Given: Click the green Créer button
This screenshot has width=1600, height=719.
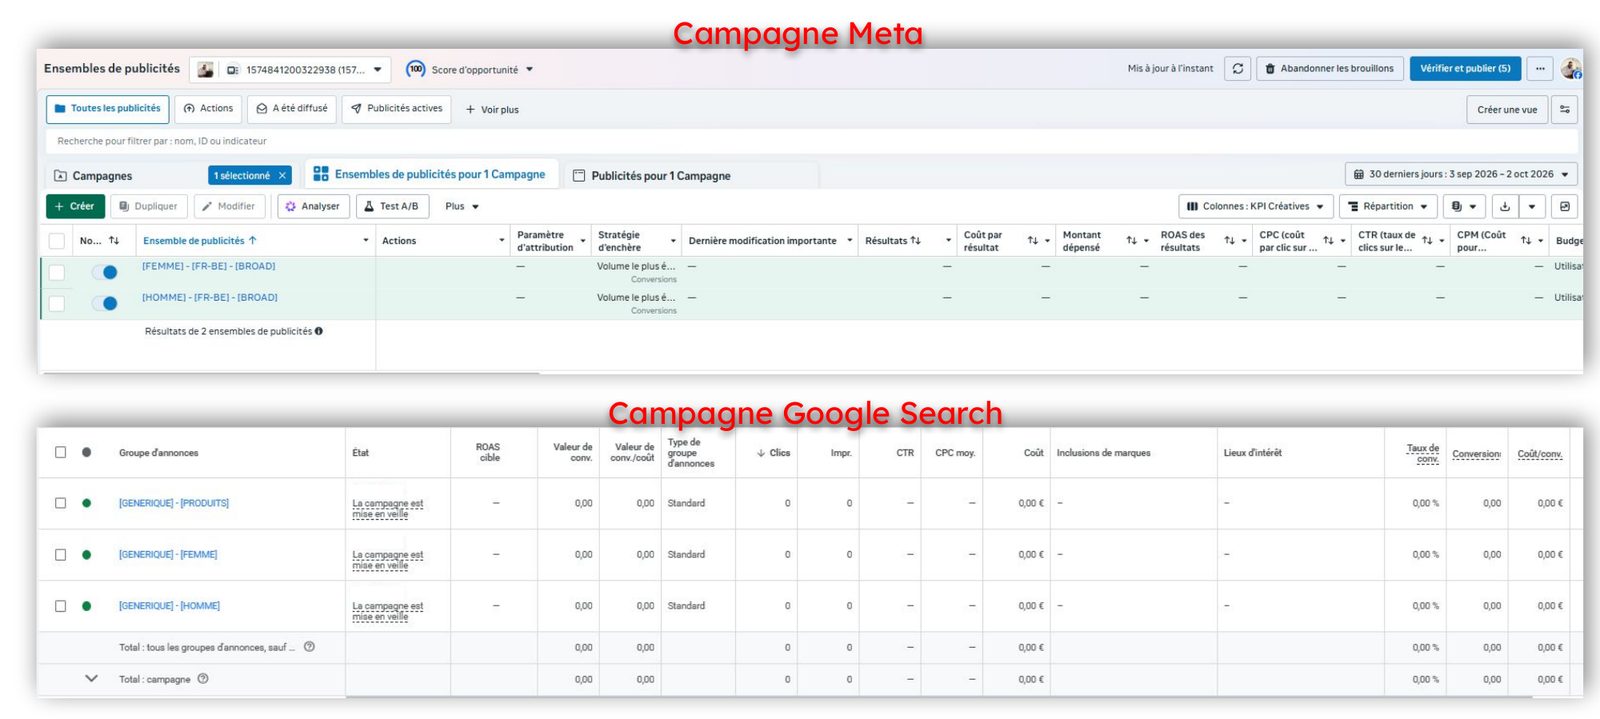Looking at the screenshot, I should [x=74, y=206].
